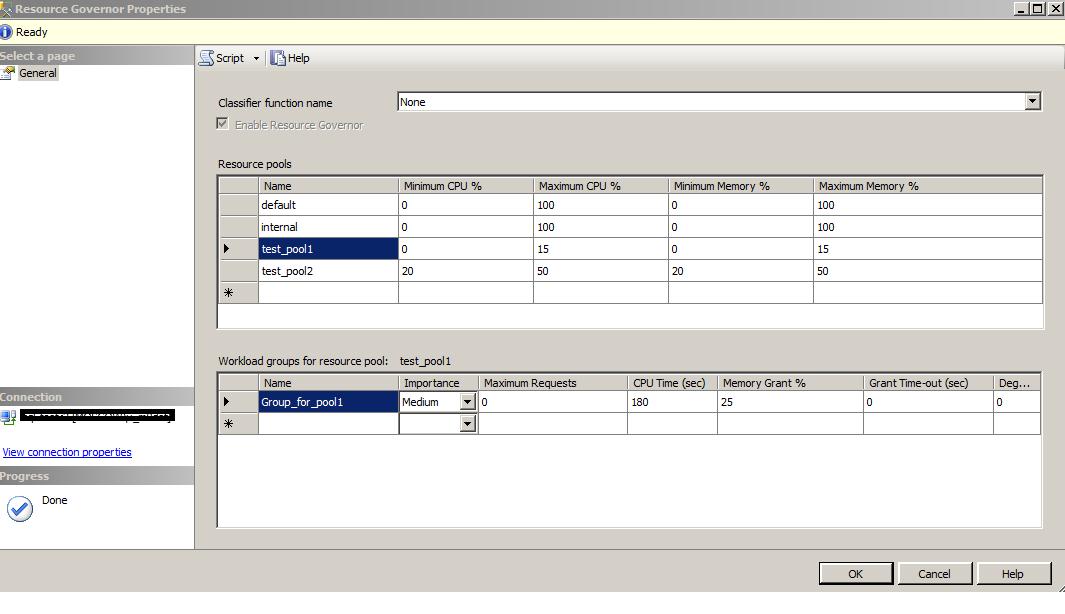The image size is (1065, 614).
Task: Click the row selector arrow for test_pool1
Action: pyautogui.click(x=228, y=249)
